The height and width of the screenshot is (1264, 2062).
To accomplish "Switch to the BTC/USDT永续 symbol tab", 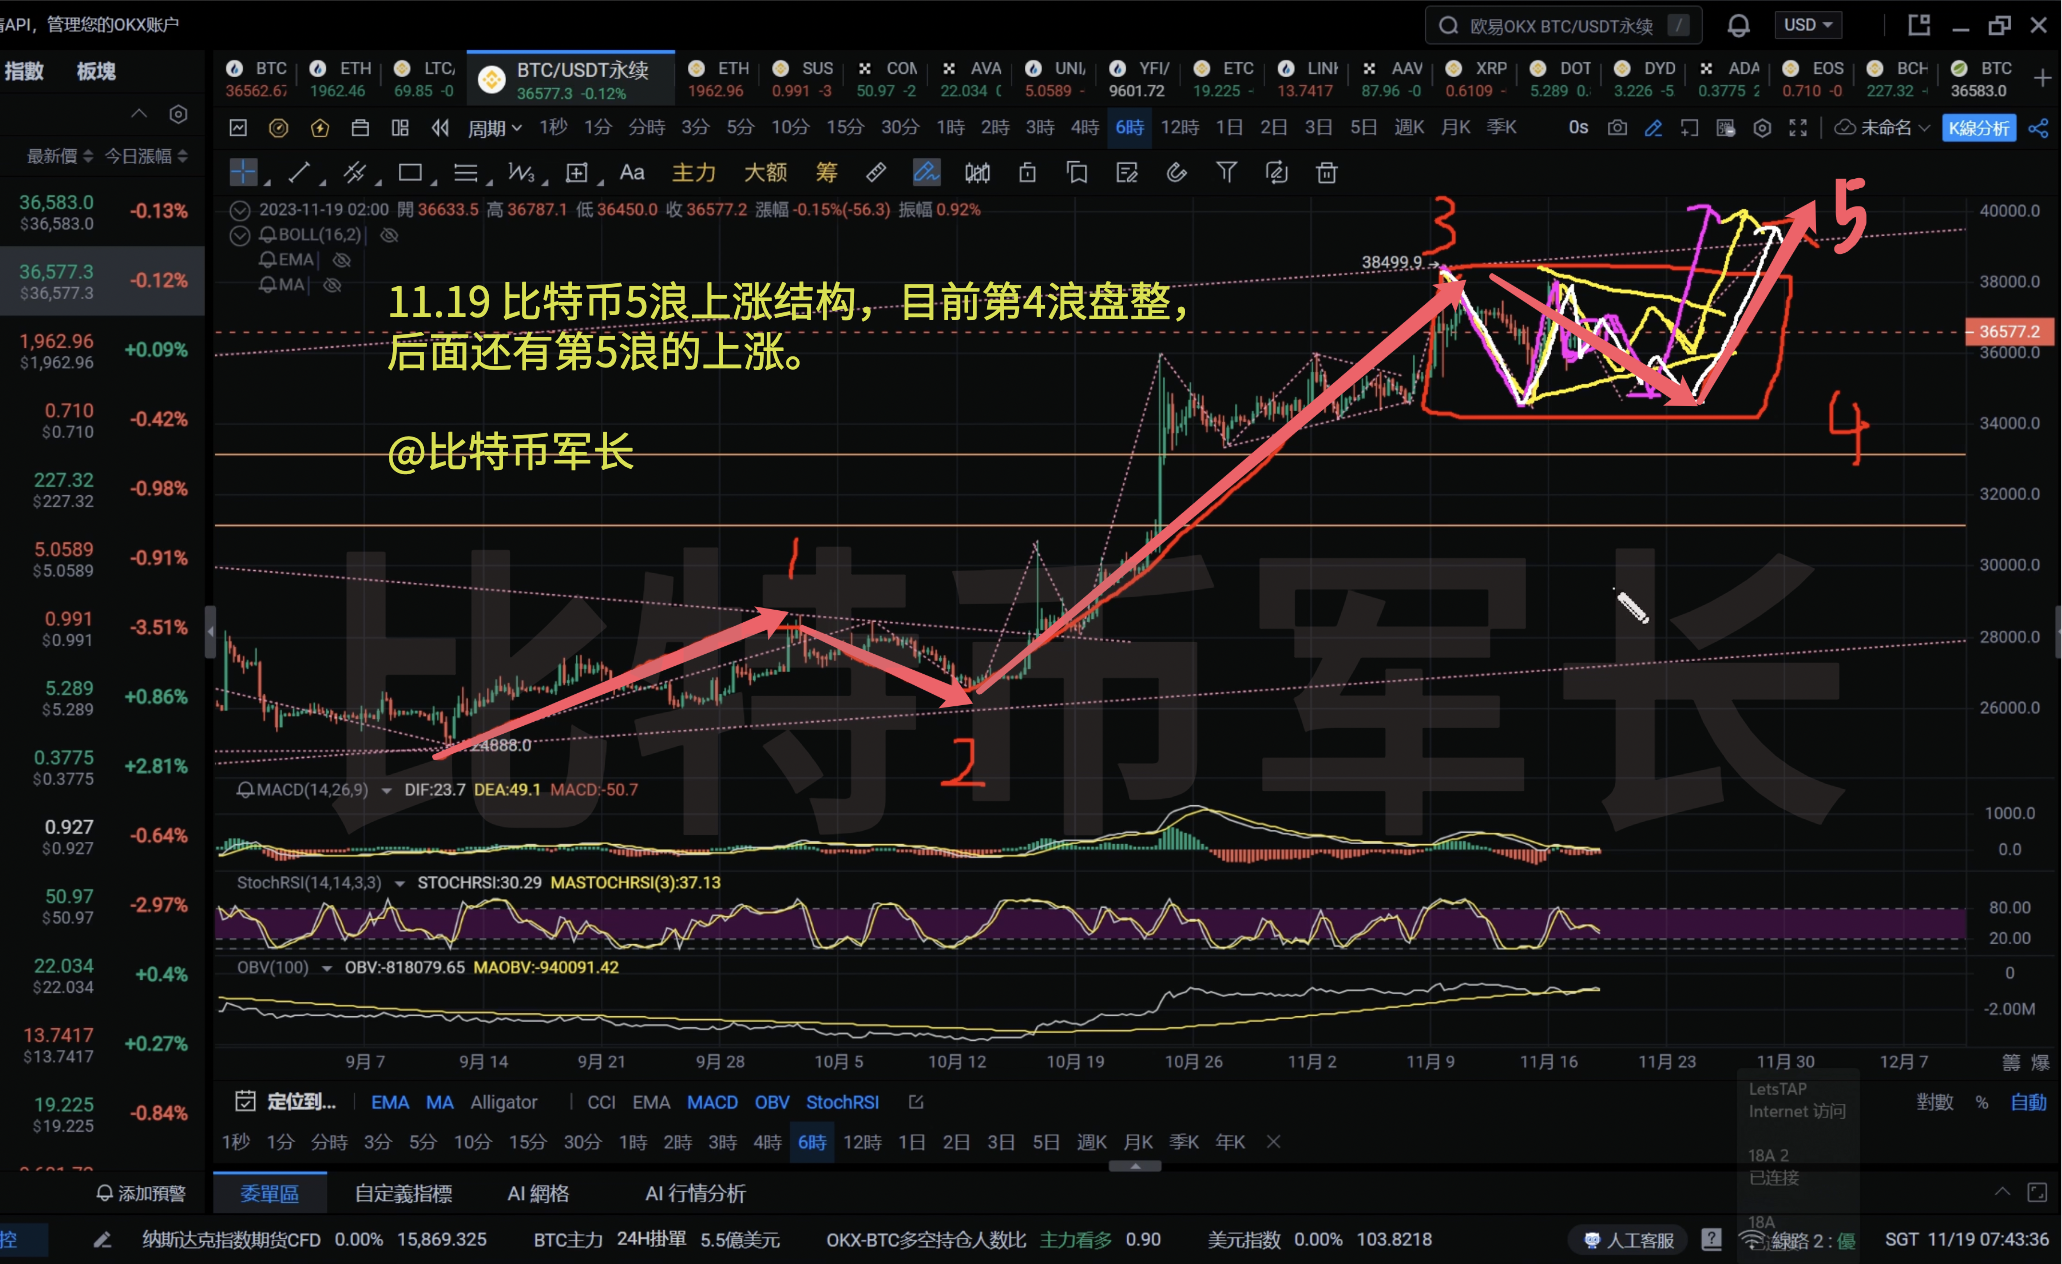I will (571, 79).
